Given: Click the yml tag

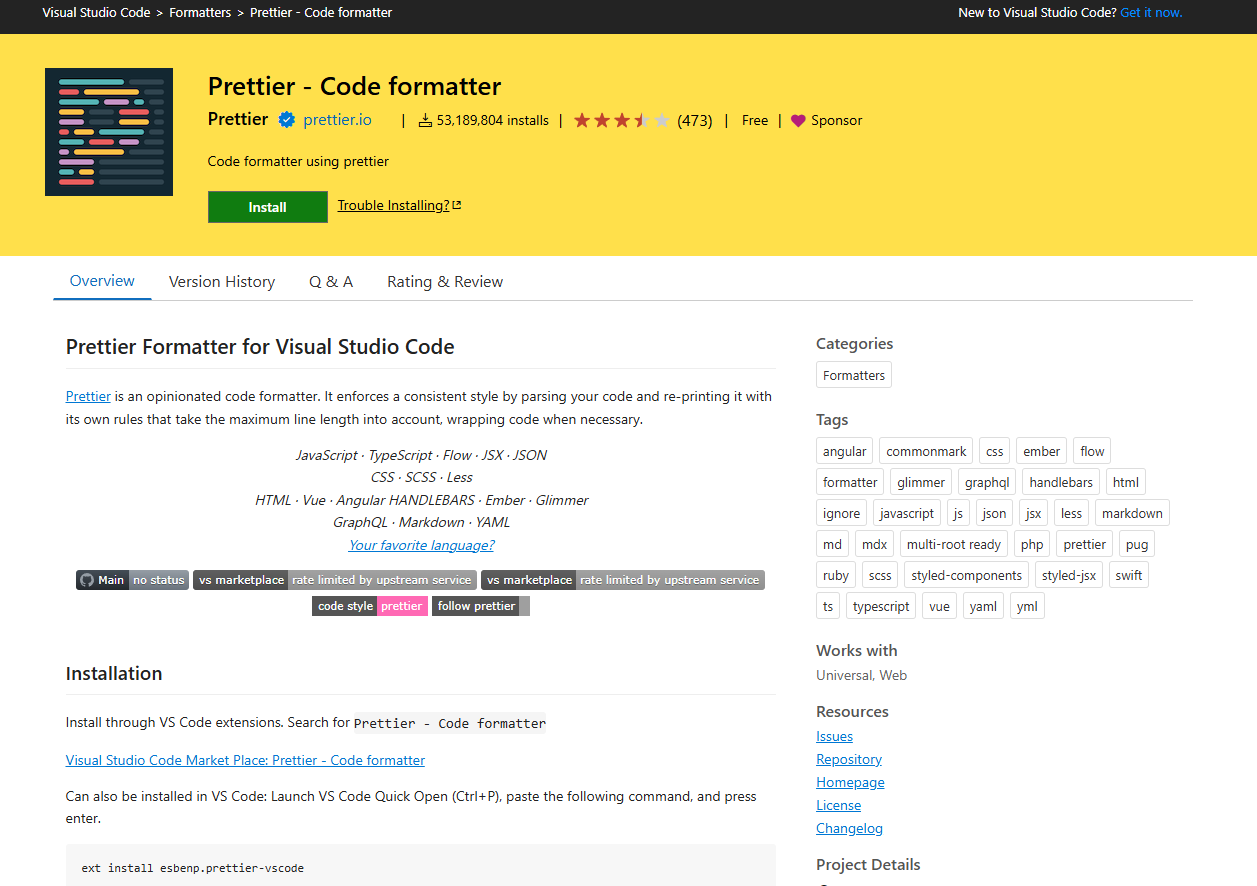Looking at the screenshot, I should point(1027,606).
